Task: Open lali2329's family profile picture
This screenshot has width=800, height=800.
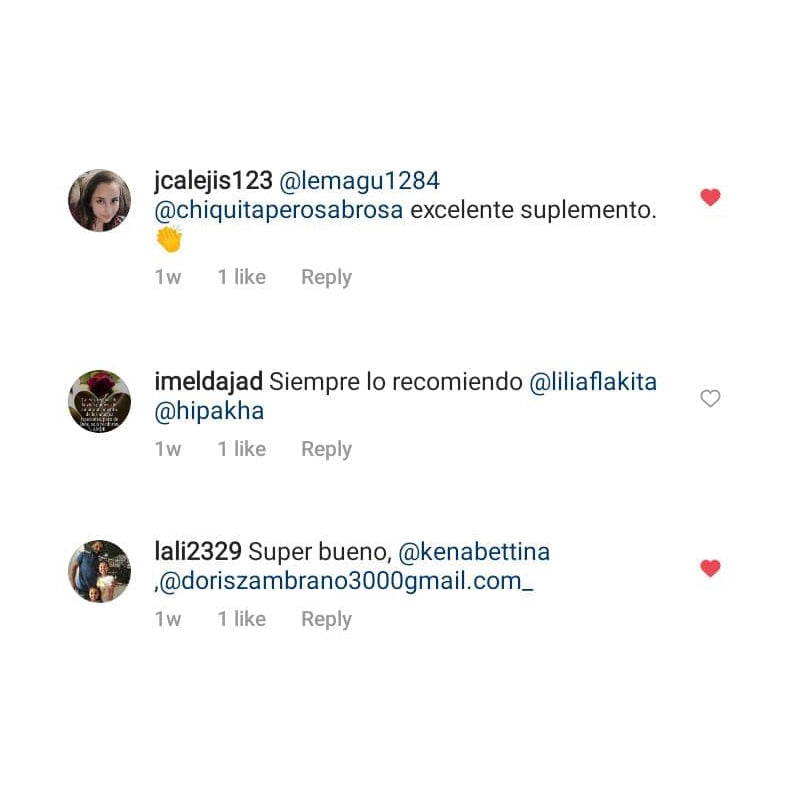Action: coord(99,571)
